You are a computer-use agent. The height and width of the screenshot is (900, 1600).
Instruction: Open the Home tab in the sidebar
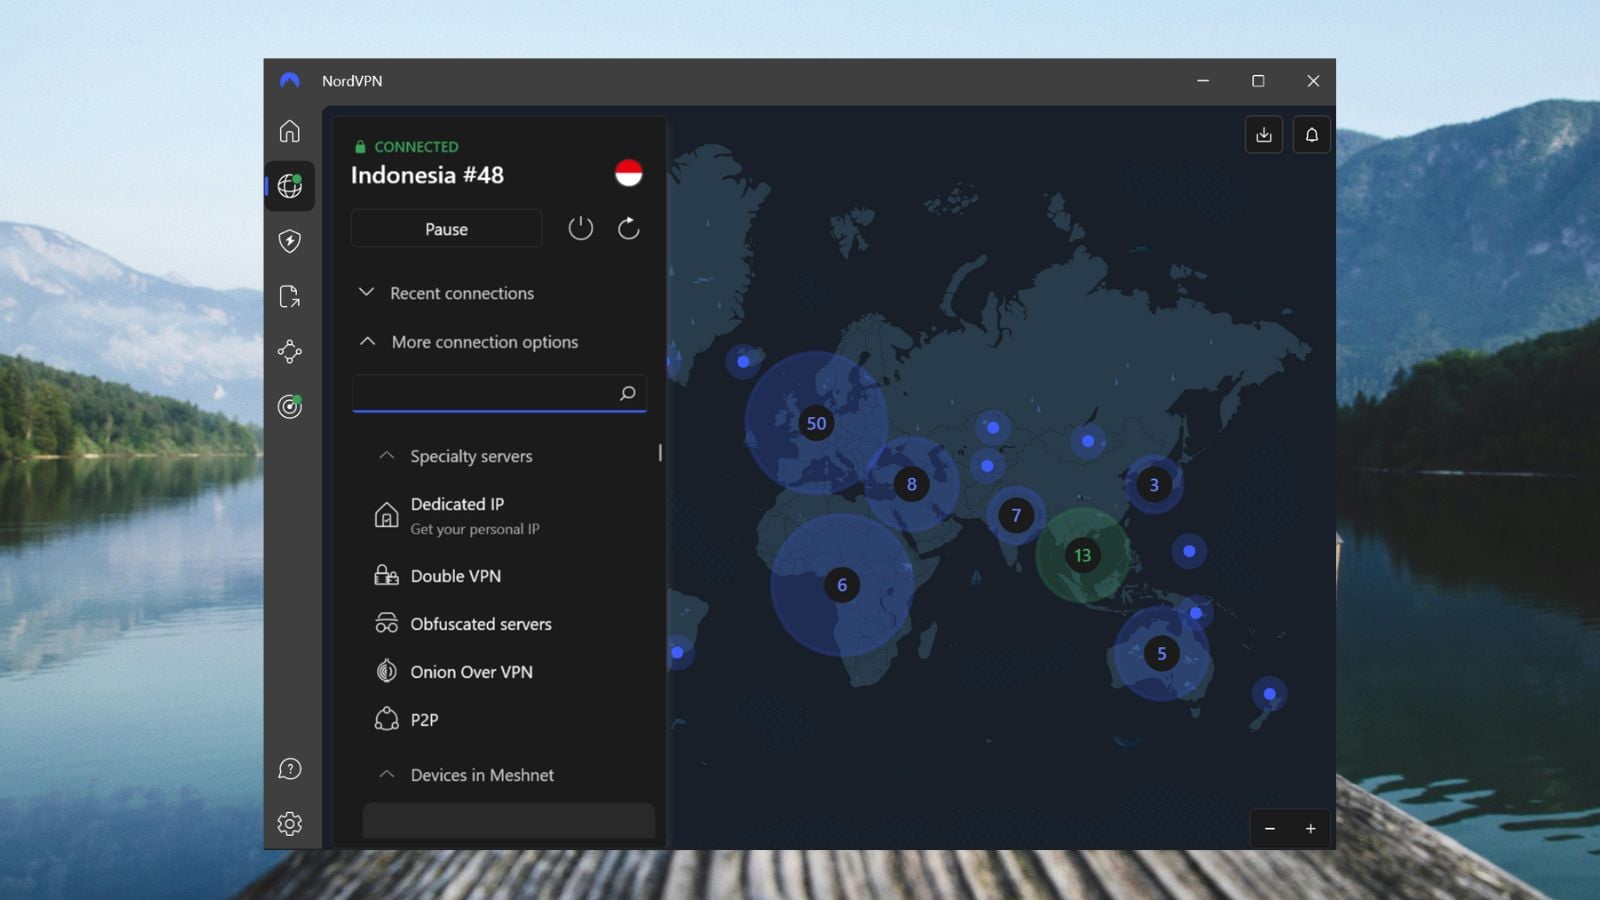tap(289, 130)
